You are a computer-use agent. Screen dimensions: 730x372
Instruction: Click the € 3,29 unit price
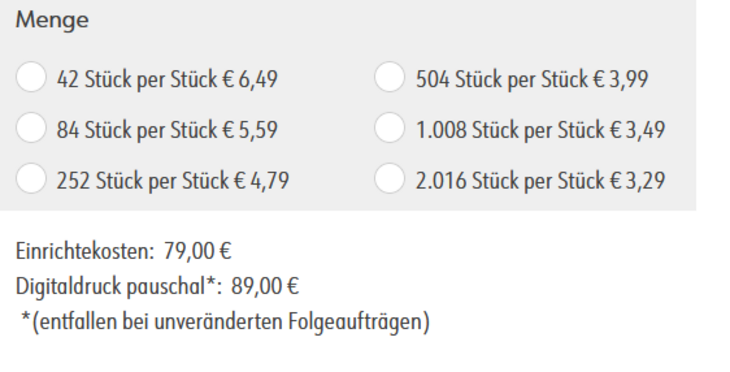637,181
